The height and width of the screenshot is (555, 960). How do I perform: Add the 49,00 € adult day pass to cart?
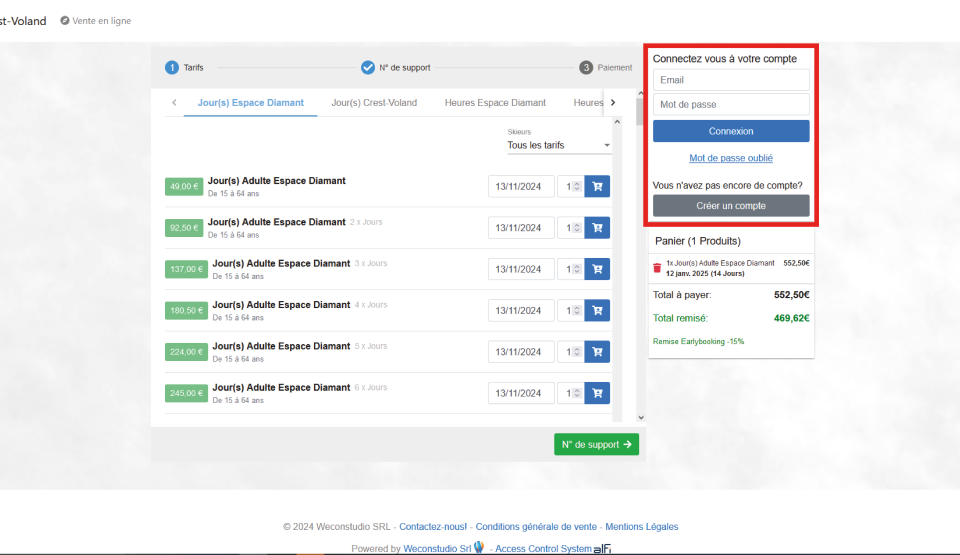click(597, 186)
